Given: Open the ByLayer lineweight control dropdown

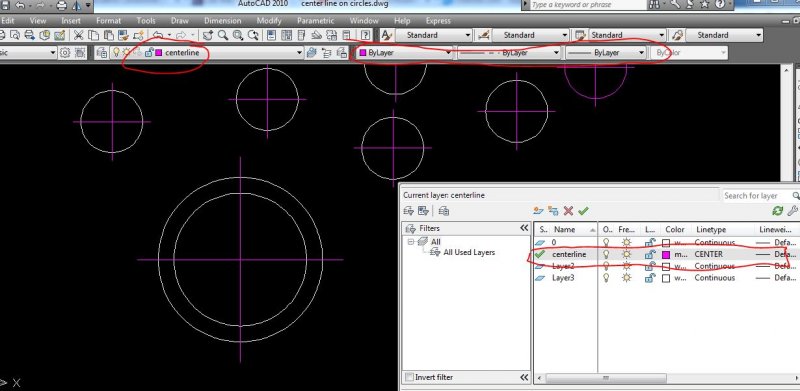Looking at the screenshot, I should coord(641,53).
